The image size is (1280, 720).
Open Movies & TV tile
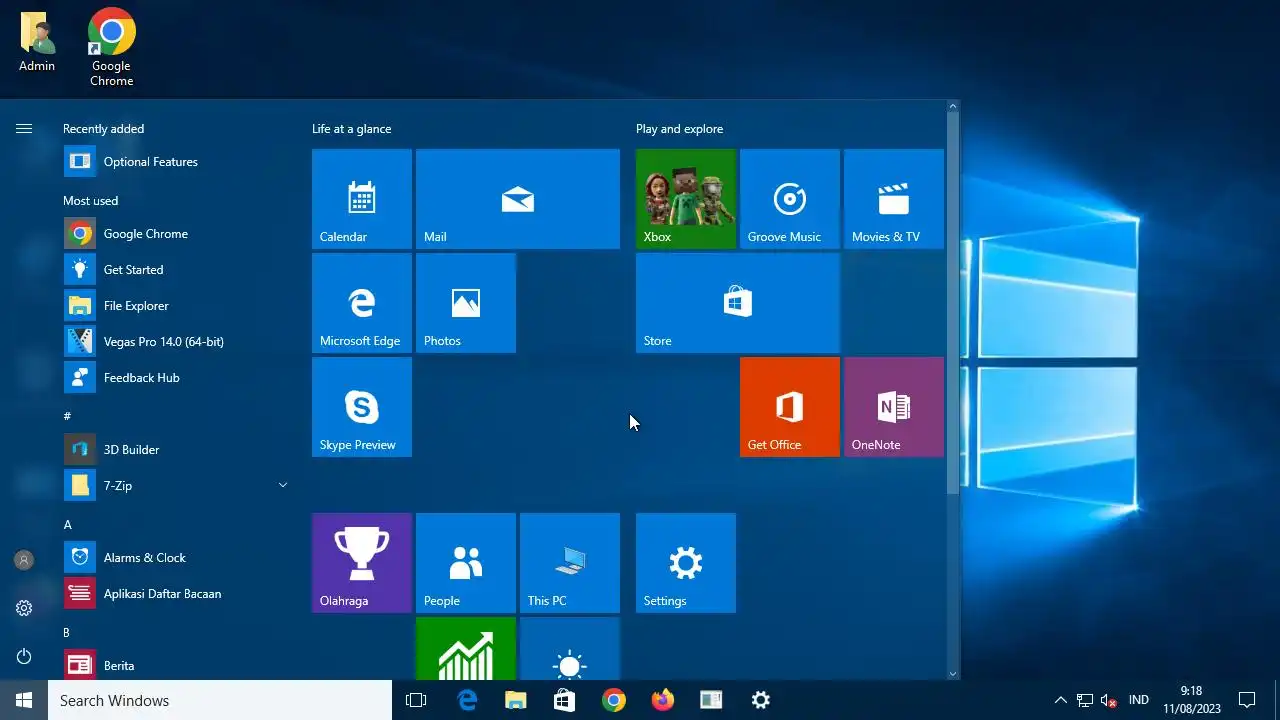click(894, 199)
